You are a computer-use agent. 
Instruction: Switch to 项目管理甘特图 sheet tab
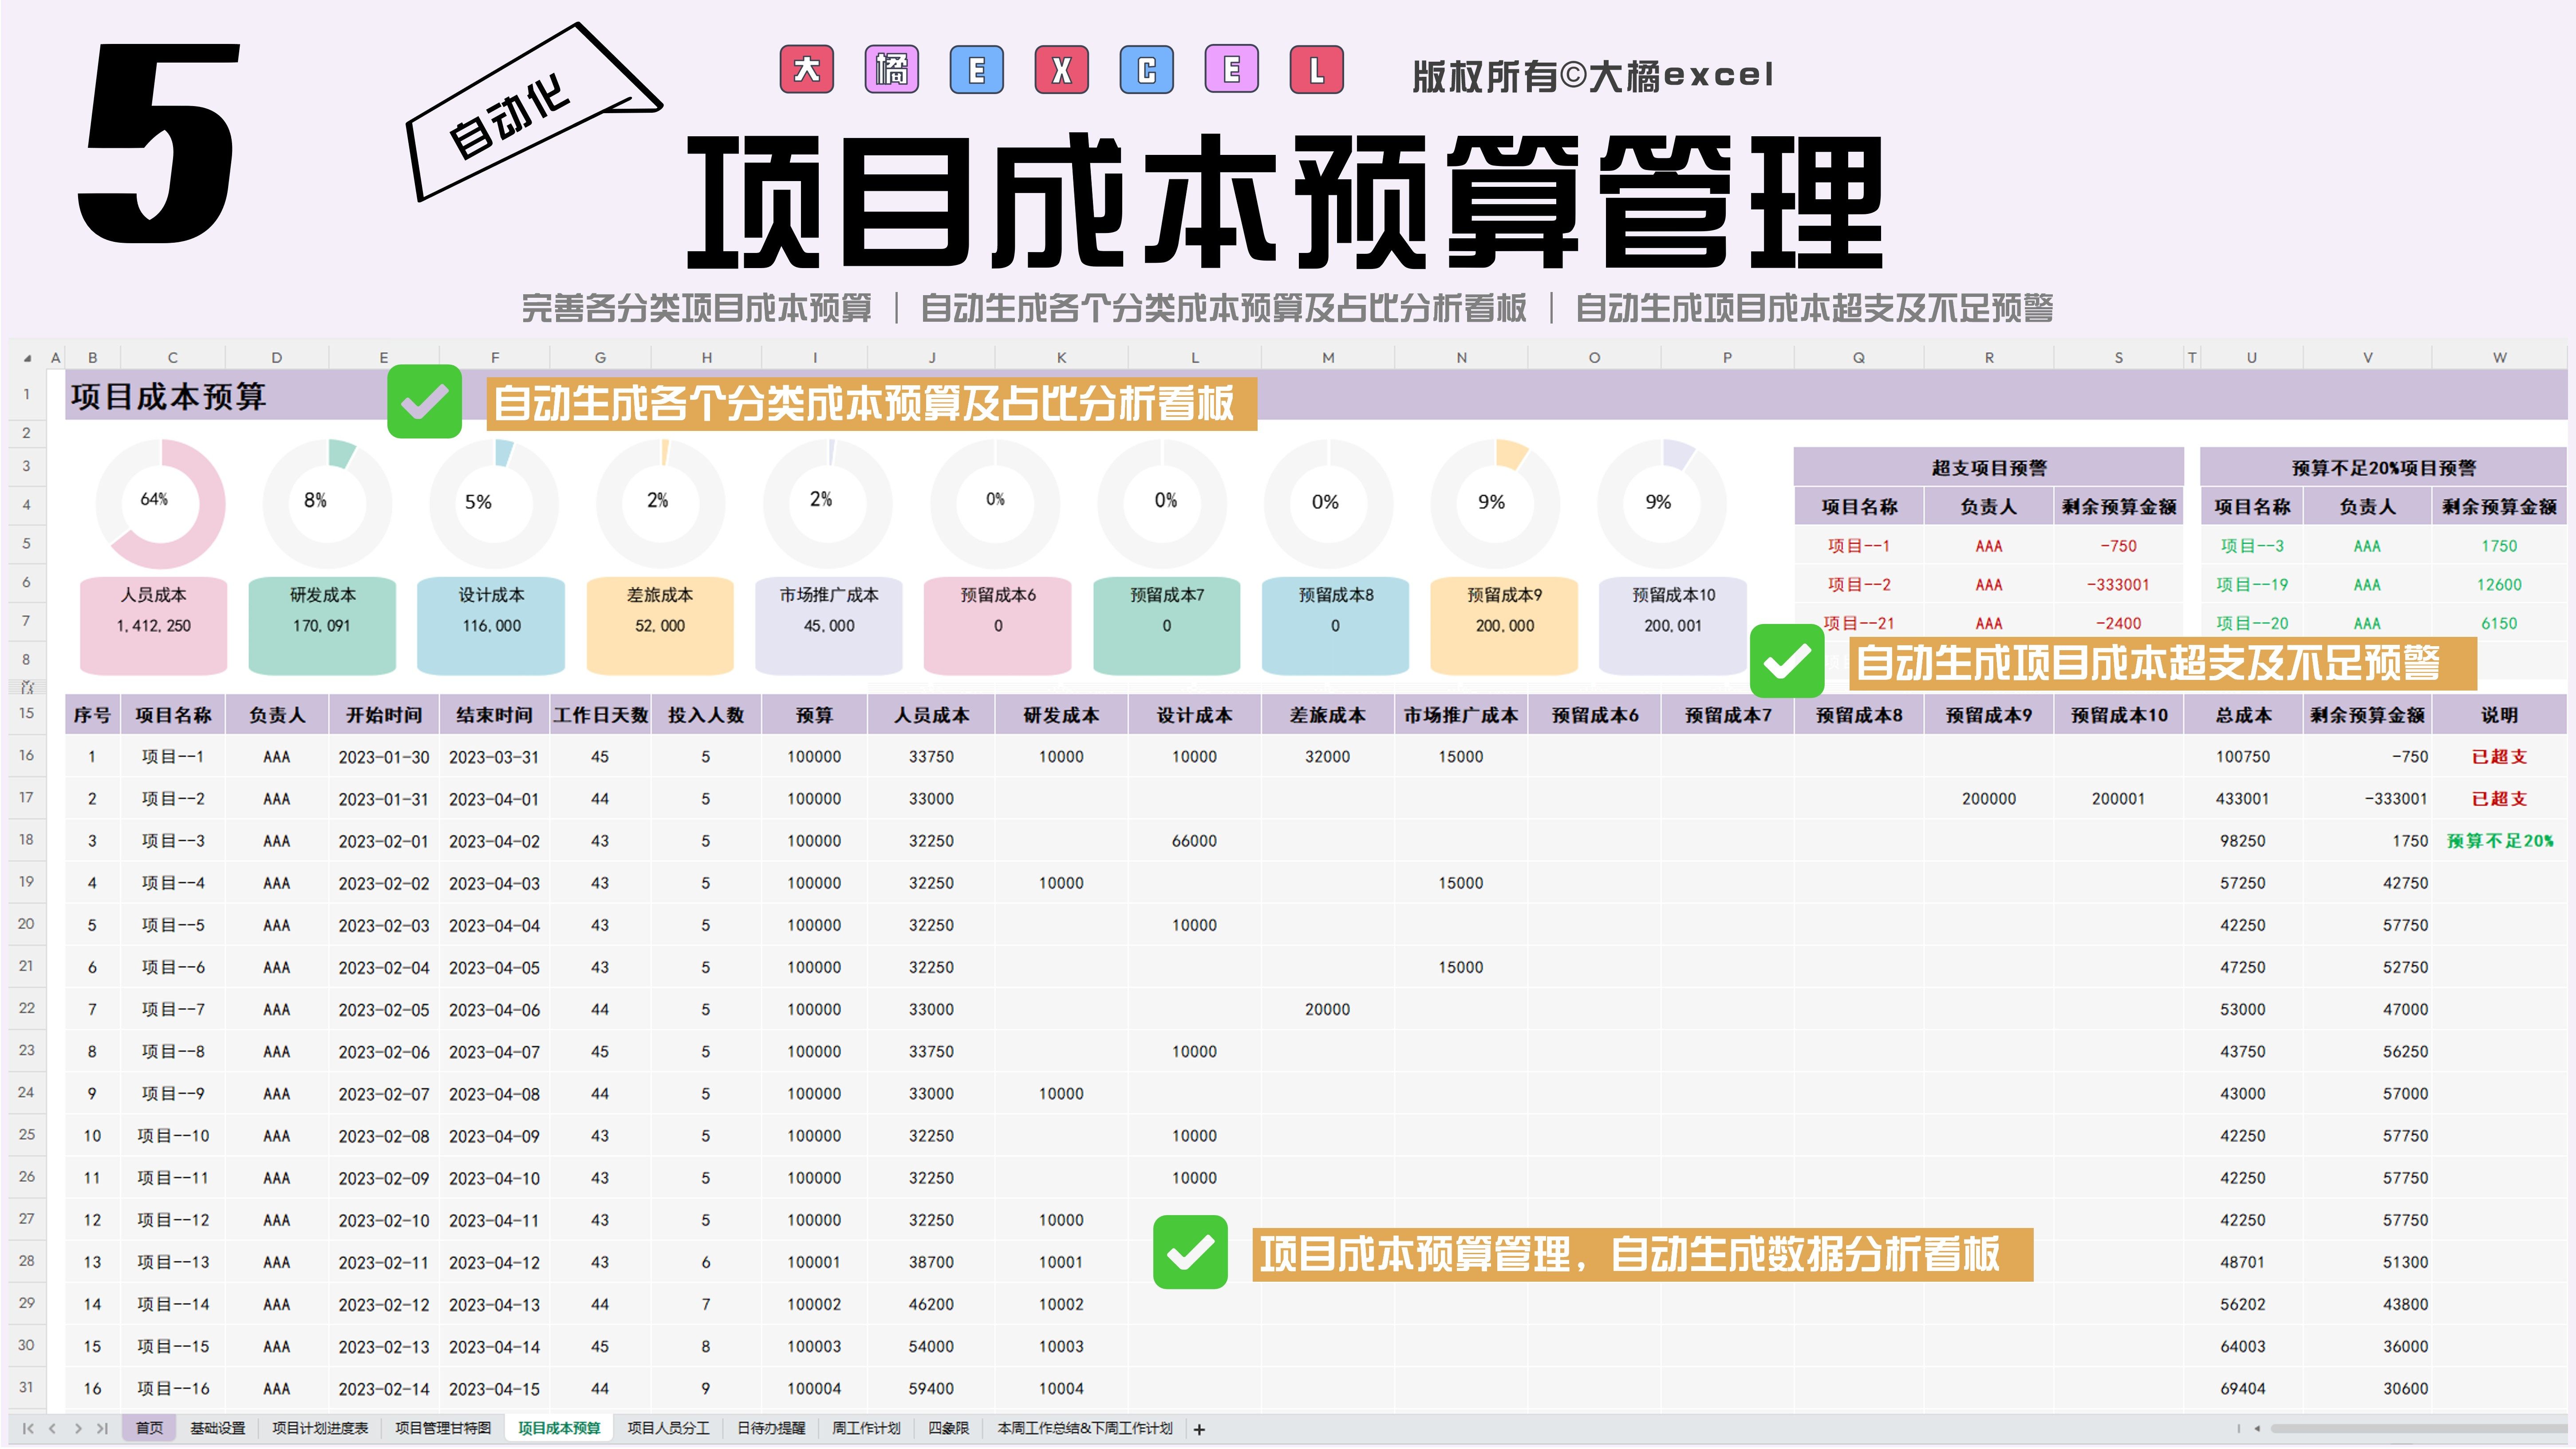coord(443,1429)
